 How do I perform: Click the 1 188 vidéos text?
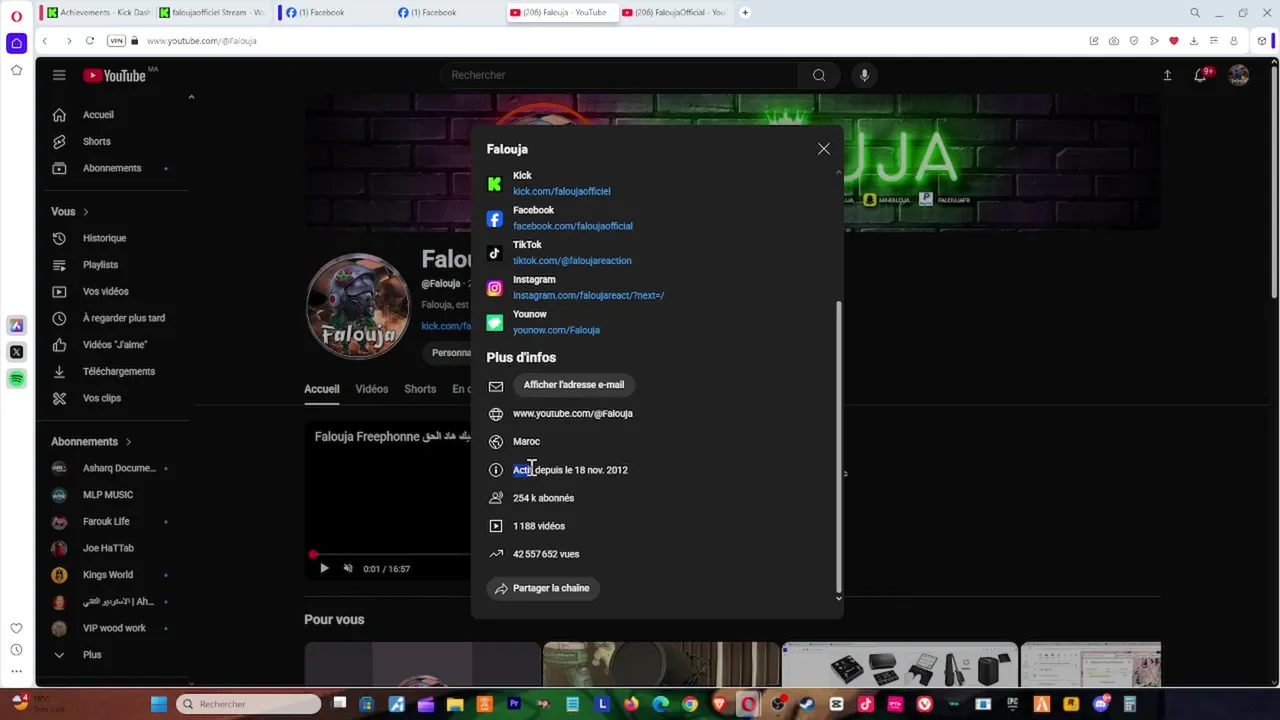click(x=539, y=526)
